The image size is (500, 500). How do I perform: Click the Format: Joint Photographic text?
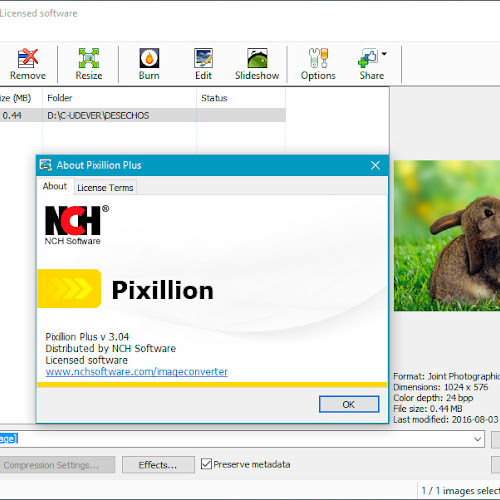(446, 376)
